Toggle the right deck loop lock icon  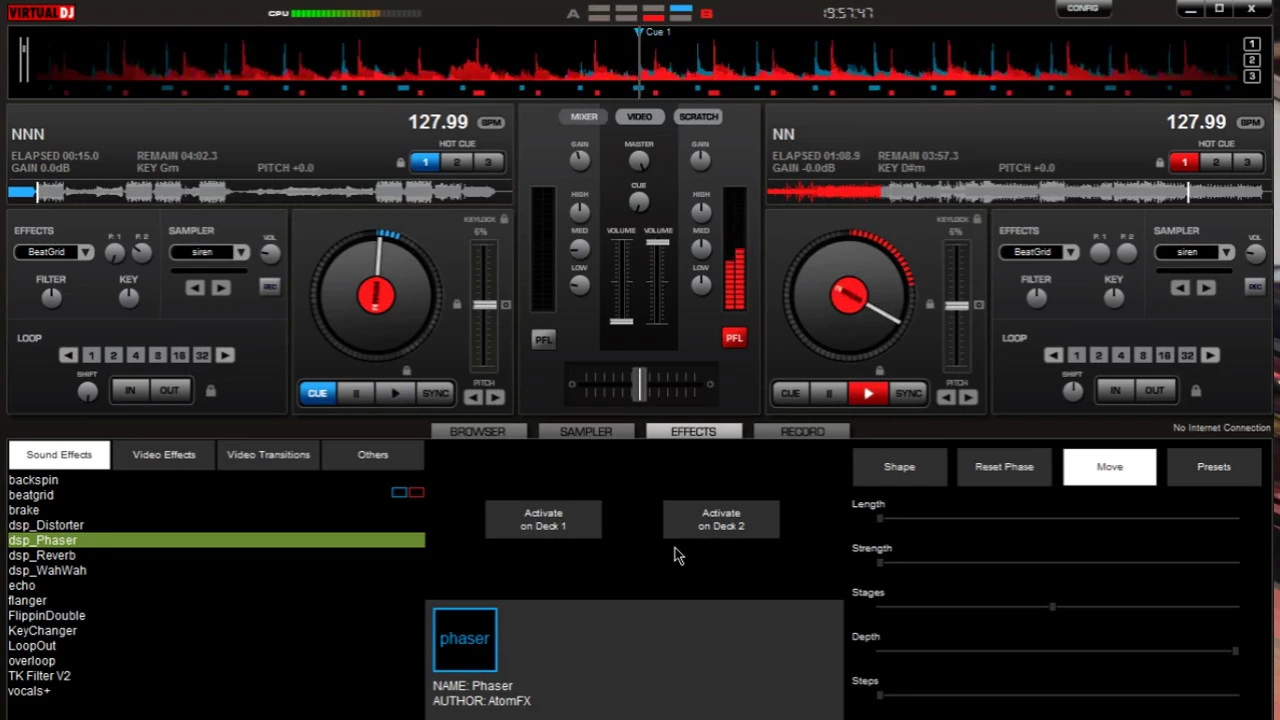tap(1195, 390)
